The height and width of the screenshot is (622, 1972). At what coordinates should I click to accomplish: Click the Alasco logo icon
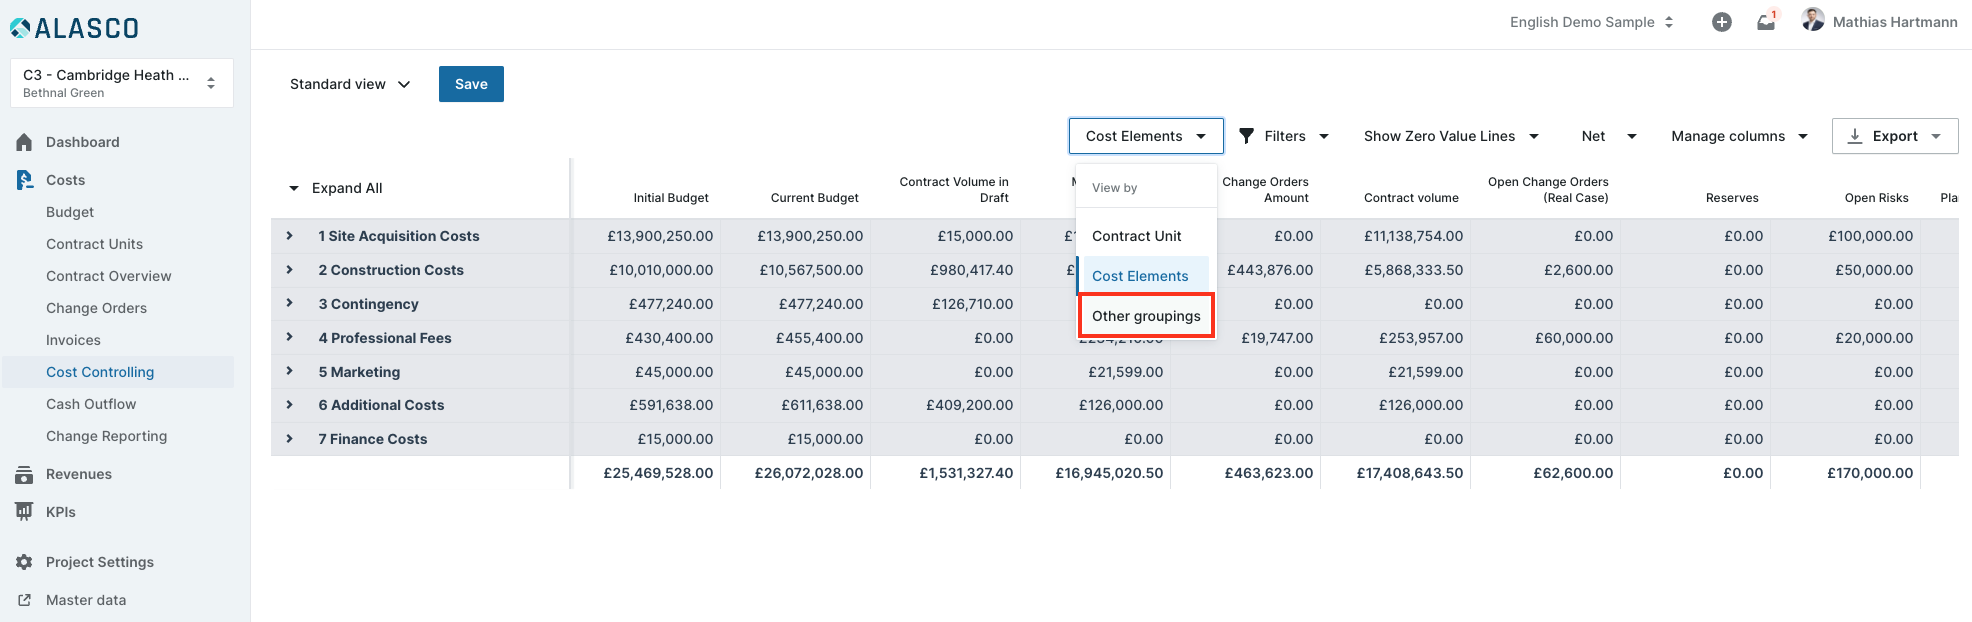point(20,28)
